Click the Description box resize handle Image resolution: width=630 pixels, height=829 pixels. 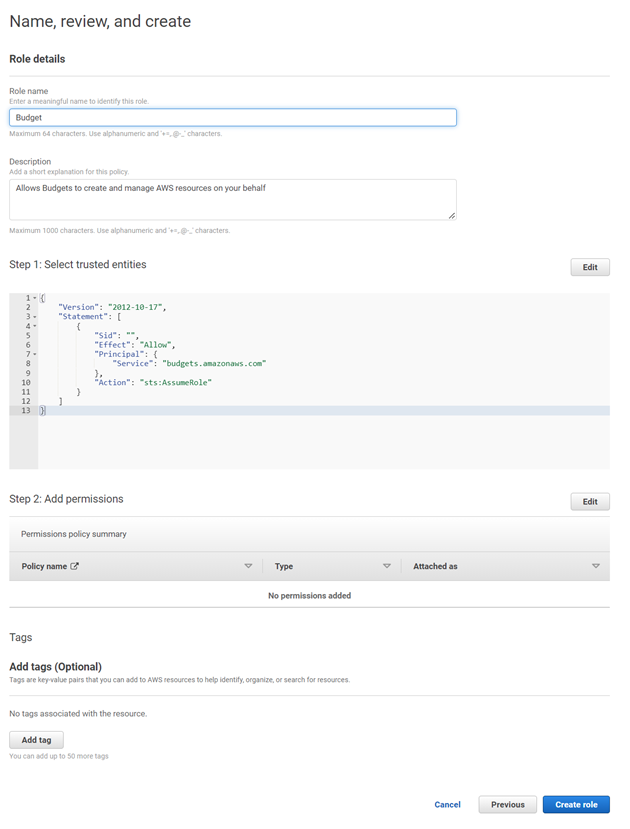452,215
